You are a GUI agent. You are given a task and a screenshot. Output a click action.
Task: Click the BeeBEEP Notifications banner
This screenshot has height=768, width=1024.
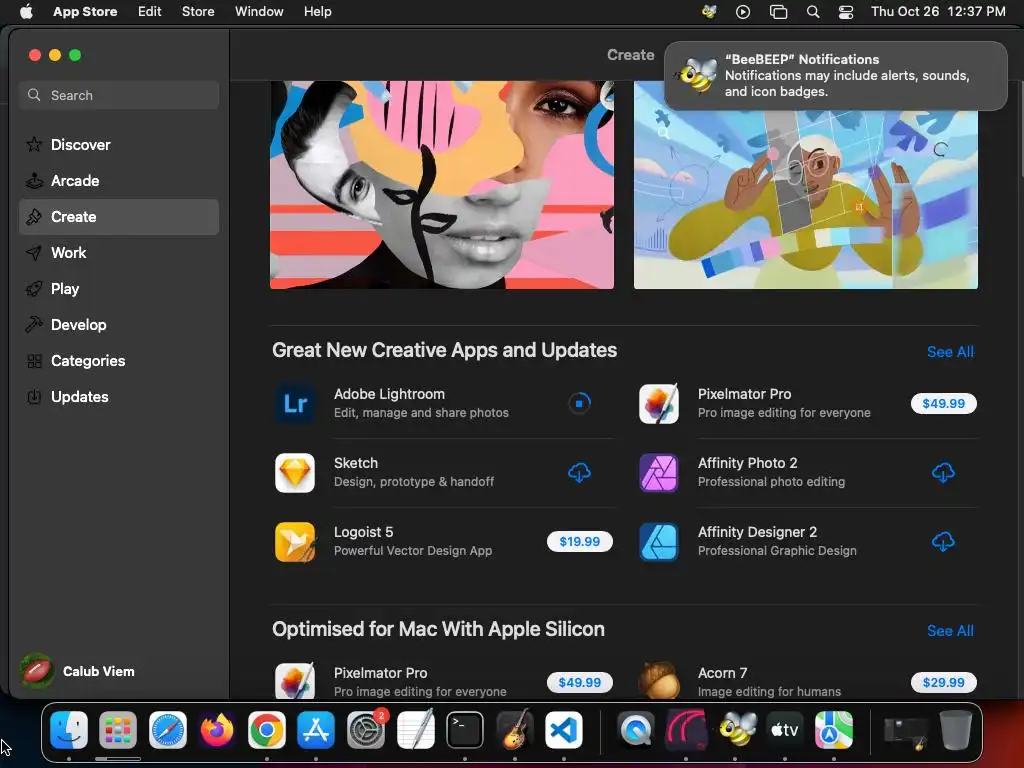836,76
